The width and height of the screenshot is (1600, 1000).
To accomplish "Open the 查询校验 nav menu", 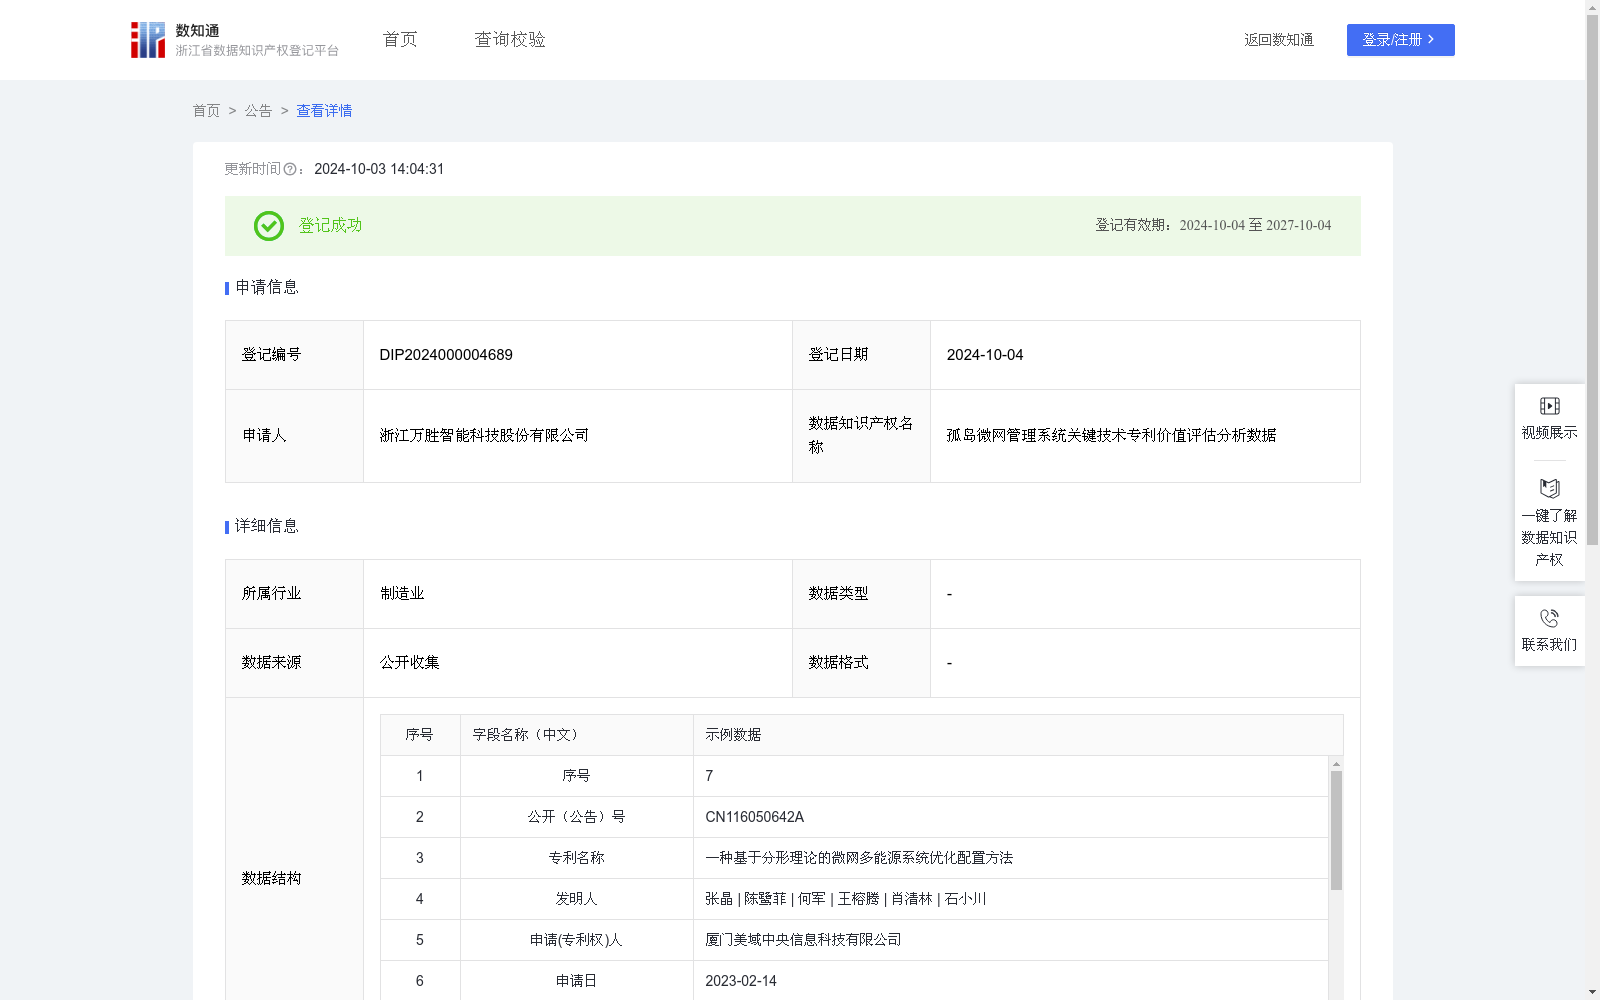I will coord(510,40).
